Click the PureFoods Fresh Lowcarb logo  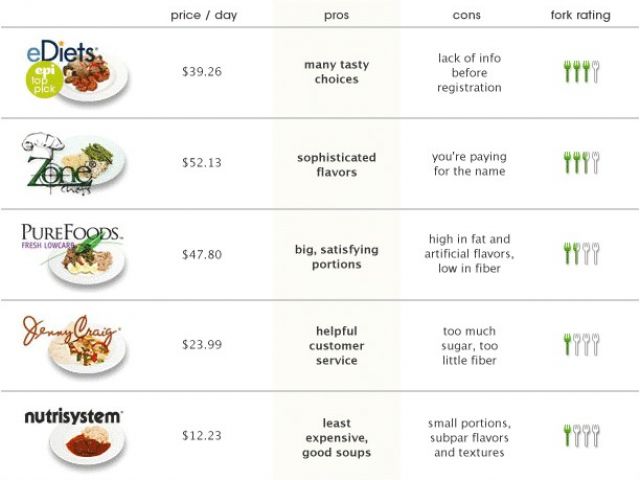74,252
